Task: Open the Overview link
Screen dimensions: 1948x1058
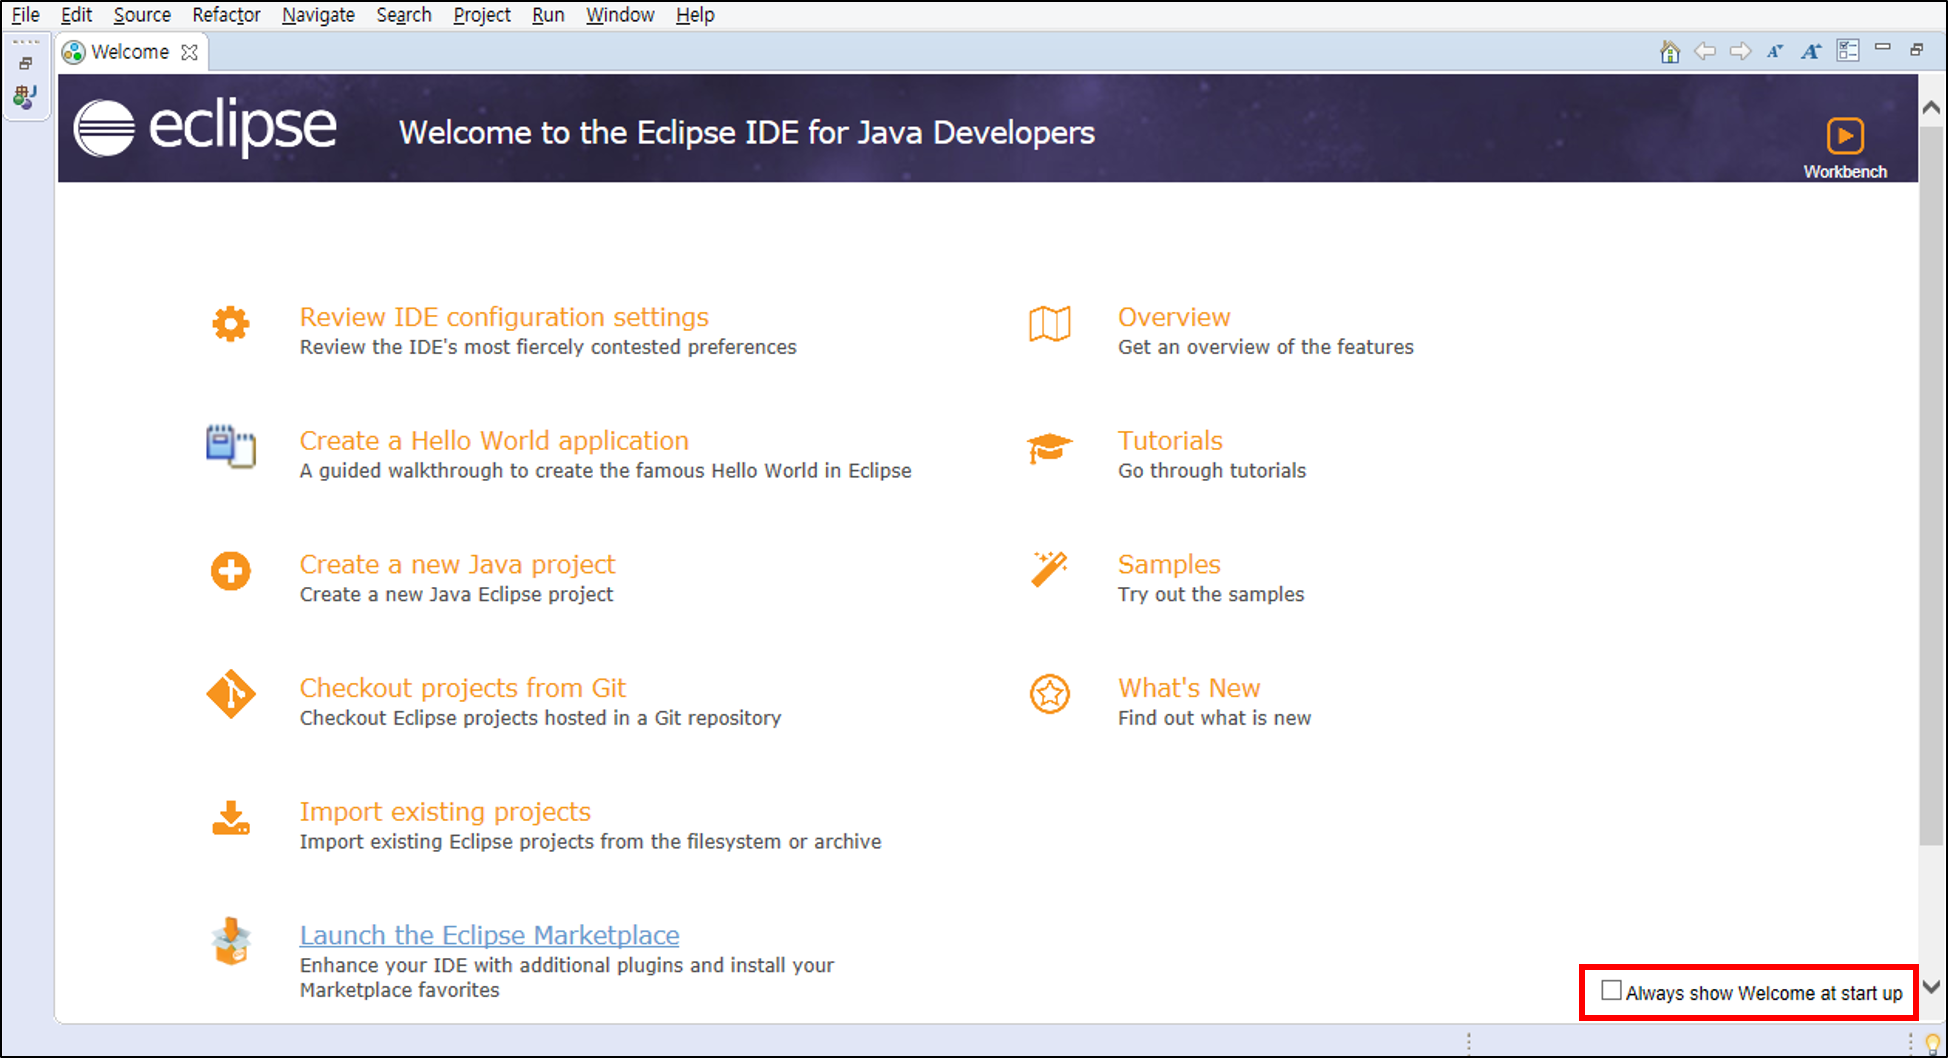Action: click(1174, 317)
